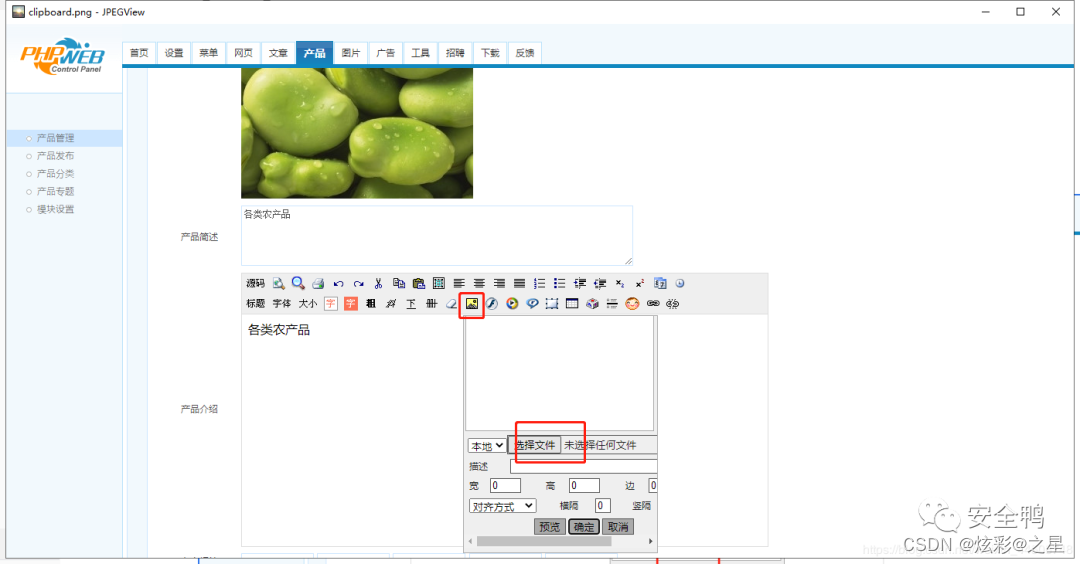1080x564 pixels.
Task: Open the 本地 source dropdown
Action: click(x=487, y=446)
